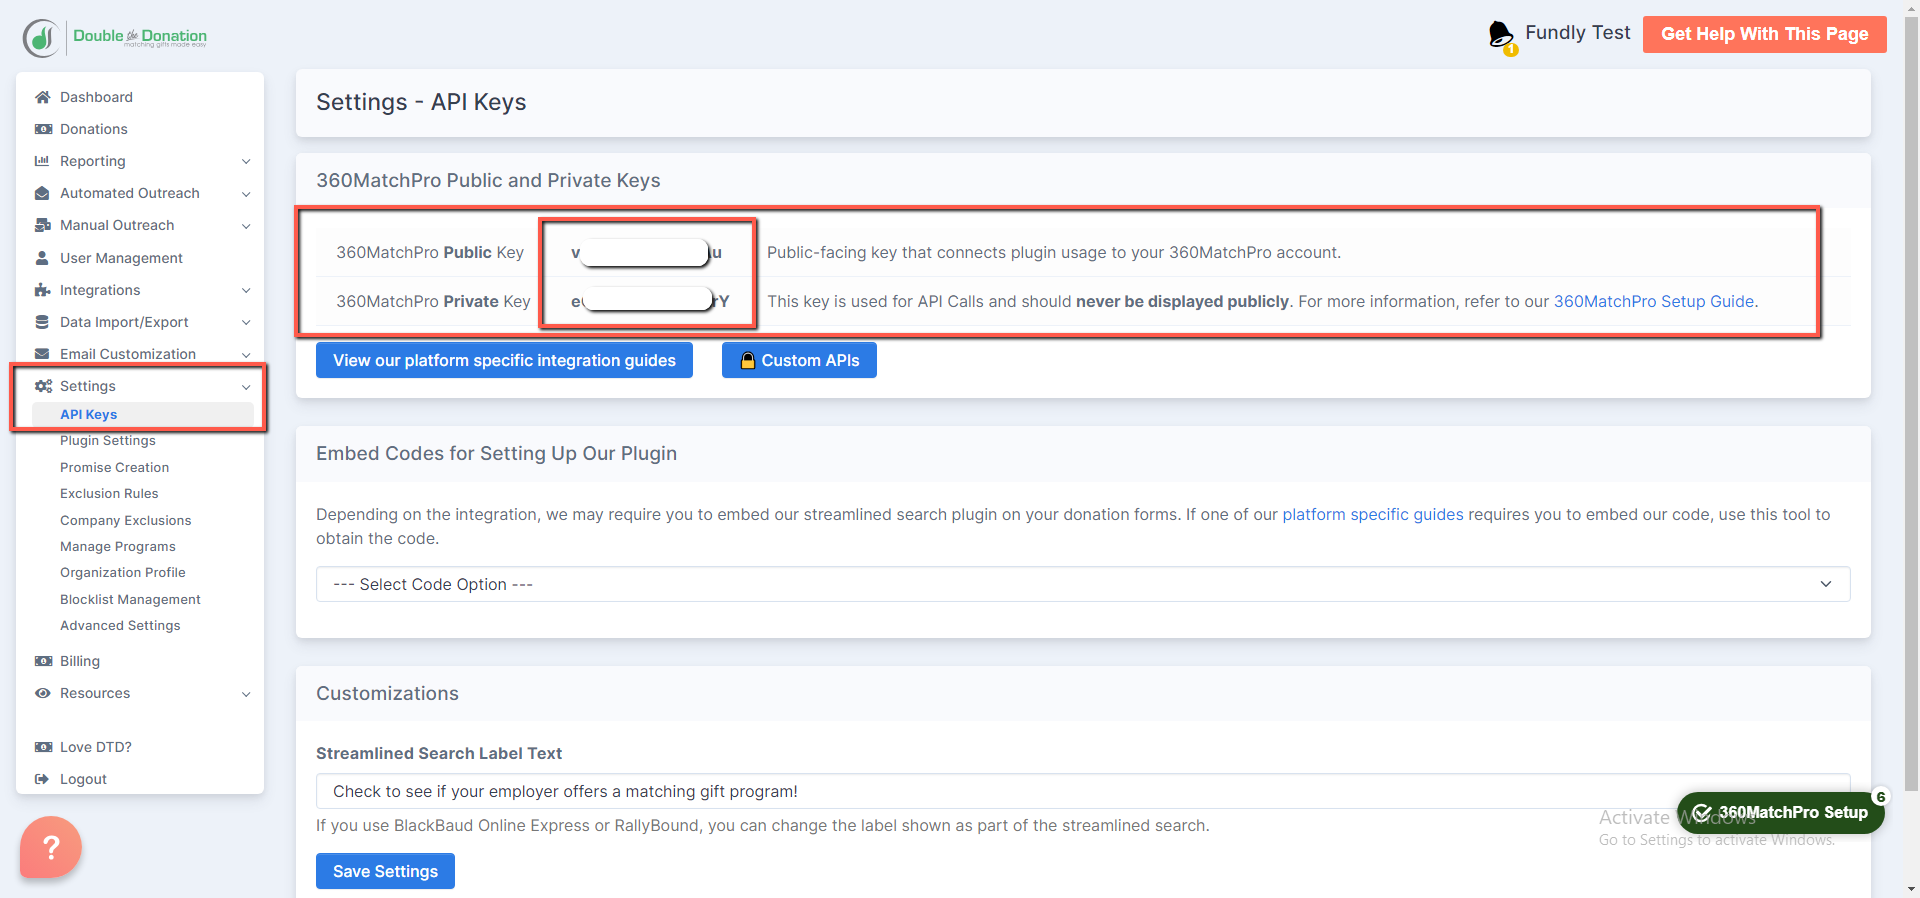Screen dimensions: 1920x898
Task: Open Organization Profile submenu item
Action: (x=122, y=572)
